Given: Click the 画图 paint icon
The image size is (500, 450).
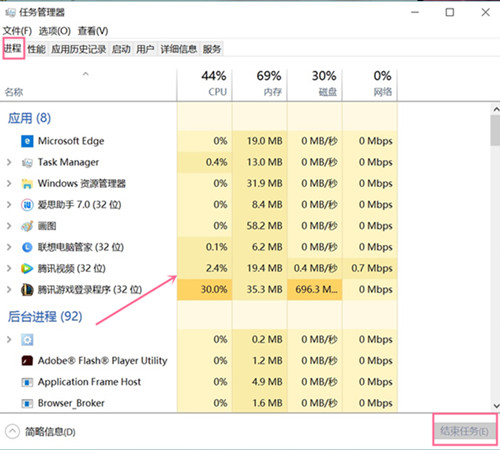Looking at the screenshot, I should click(27, 226).
